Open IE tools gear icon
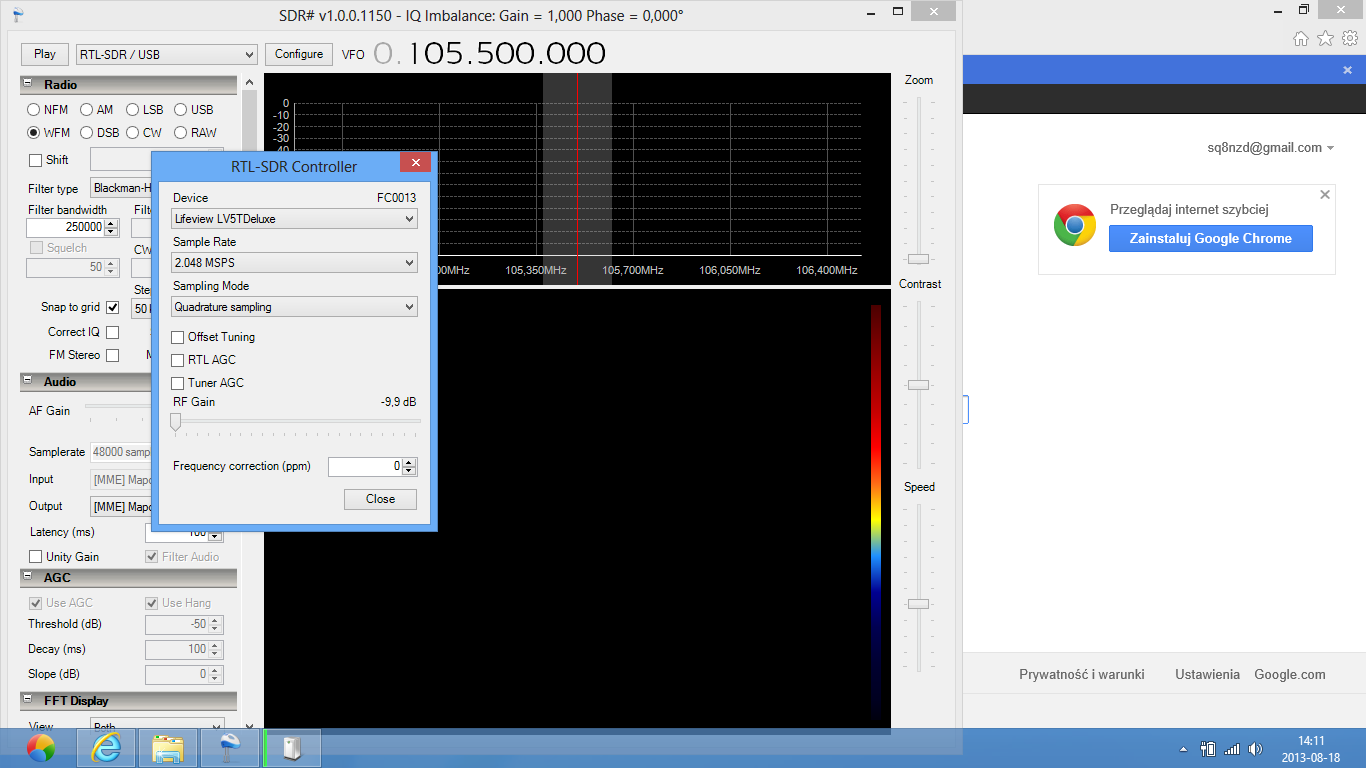Viewport: 1366px width, 768px height. (x=1349, y=39)
